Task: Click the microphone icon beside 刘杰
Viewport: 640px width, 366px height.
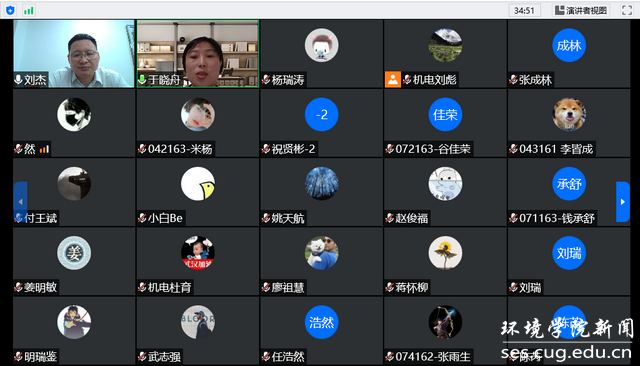Action: 18,80
